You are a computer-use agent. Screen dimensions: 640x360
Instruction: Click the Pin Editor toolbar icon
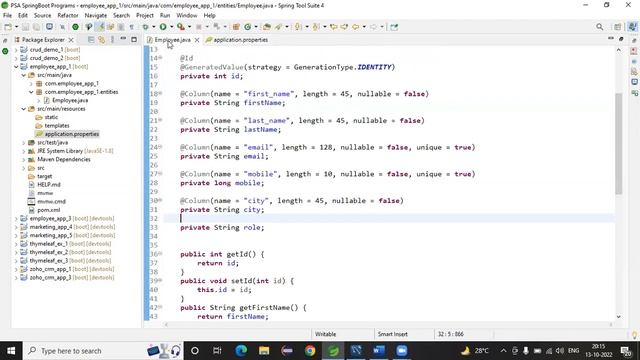click(x=394, y=27)
